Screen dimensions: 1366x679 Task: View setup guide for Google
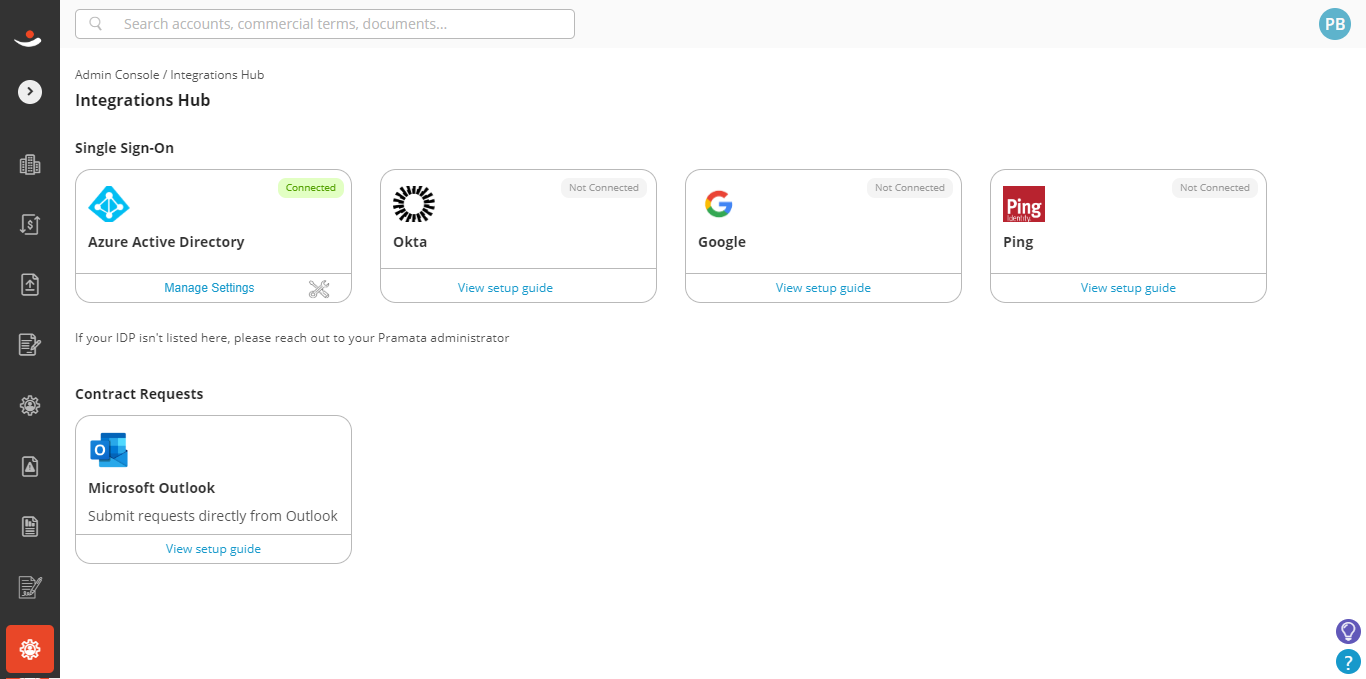point(823,288)
